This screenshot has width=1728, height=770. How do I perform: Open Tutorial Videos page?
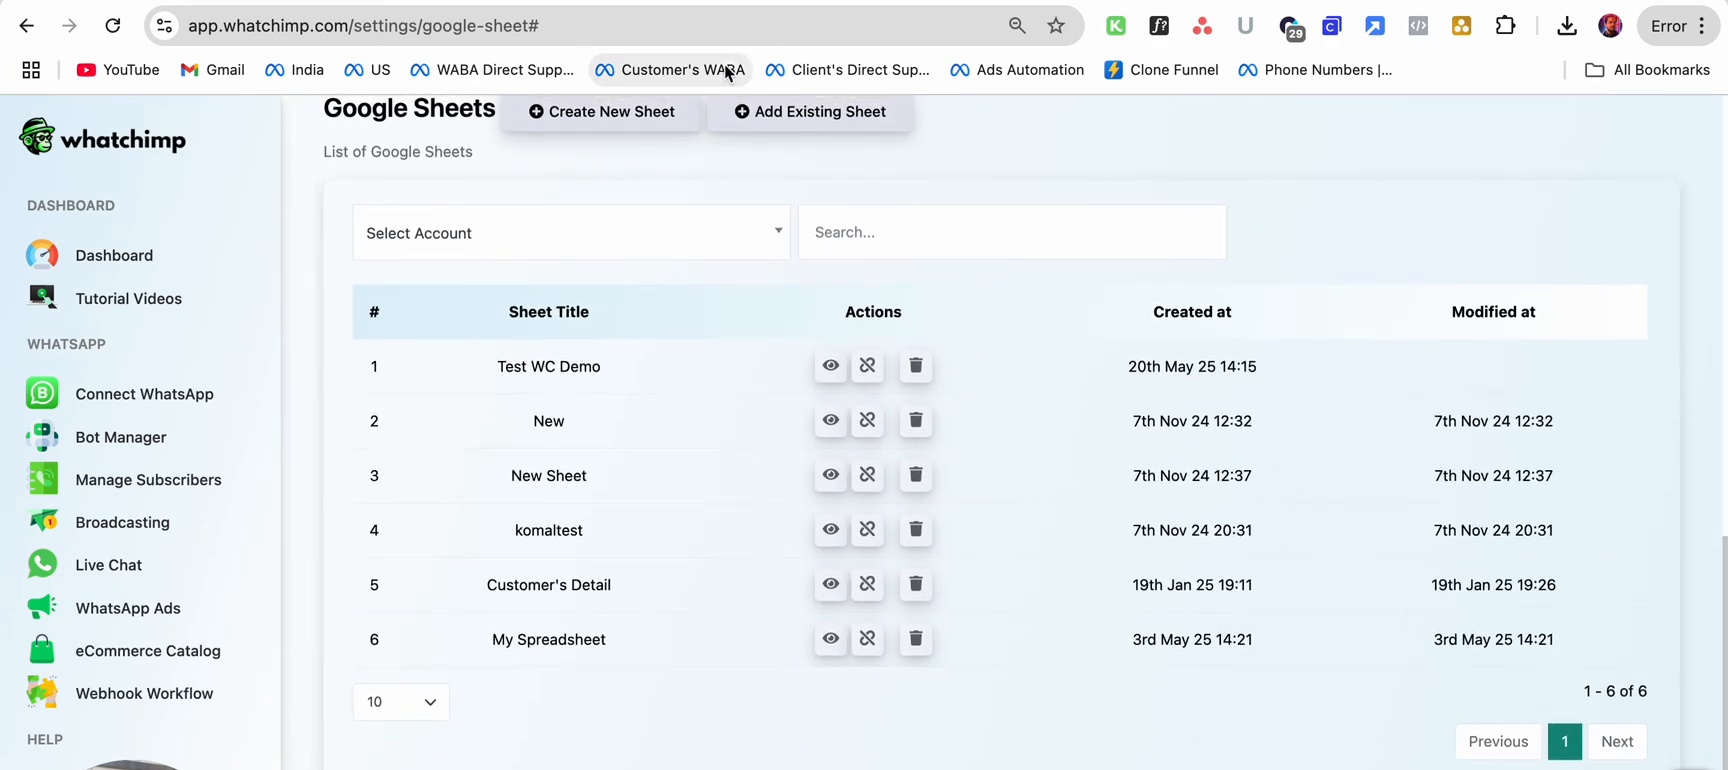click(x=104, y=298)
